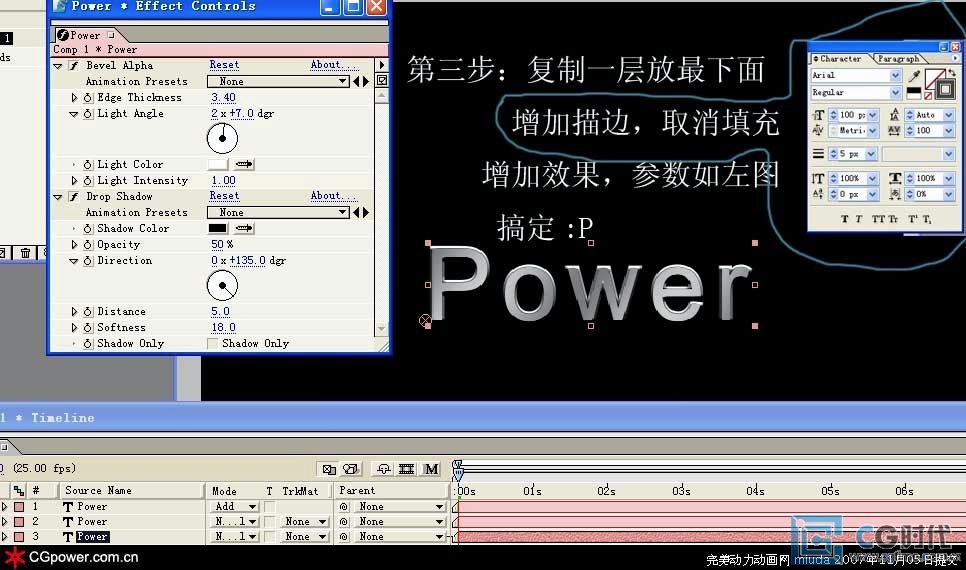Click the Draft 3D button in Timeline
The width and height of the screenshot is (966, 570).
click(x=351, y=469)
